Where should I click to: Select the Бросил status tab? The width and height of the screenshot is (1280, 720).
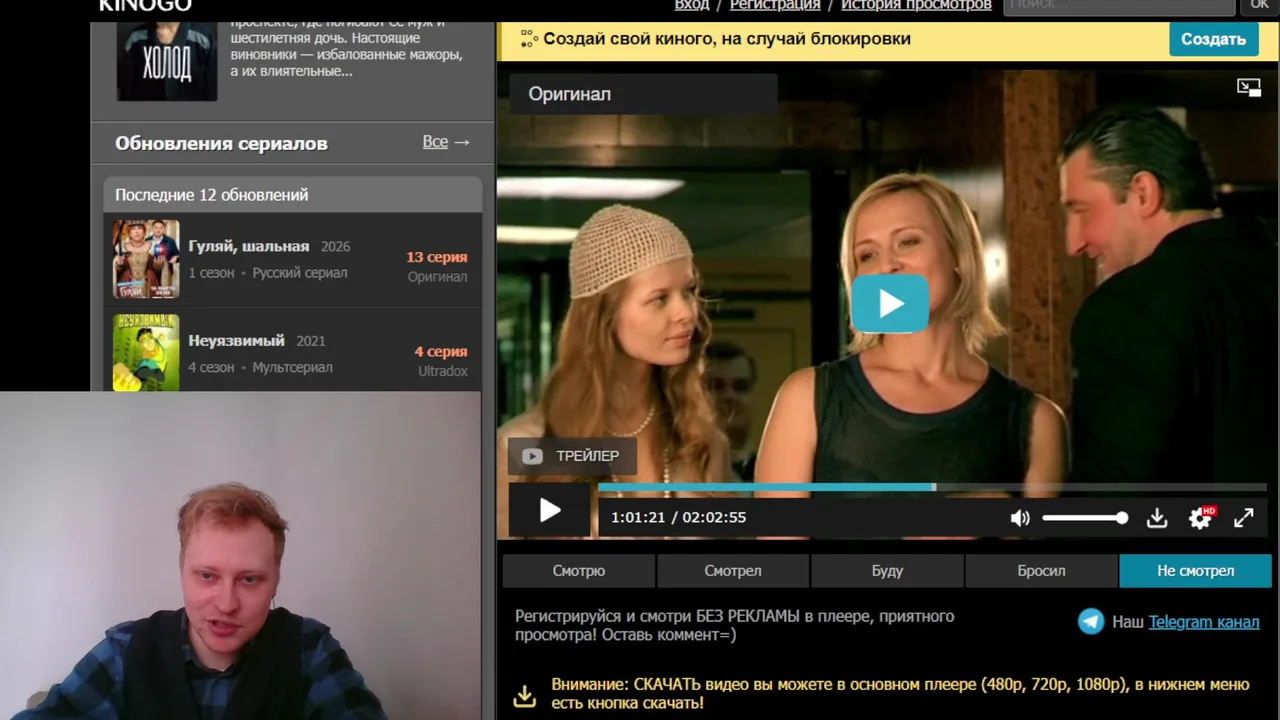1041,571
